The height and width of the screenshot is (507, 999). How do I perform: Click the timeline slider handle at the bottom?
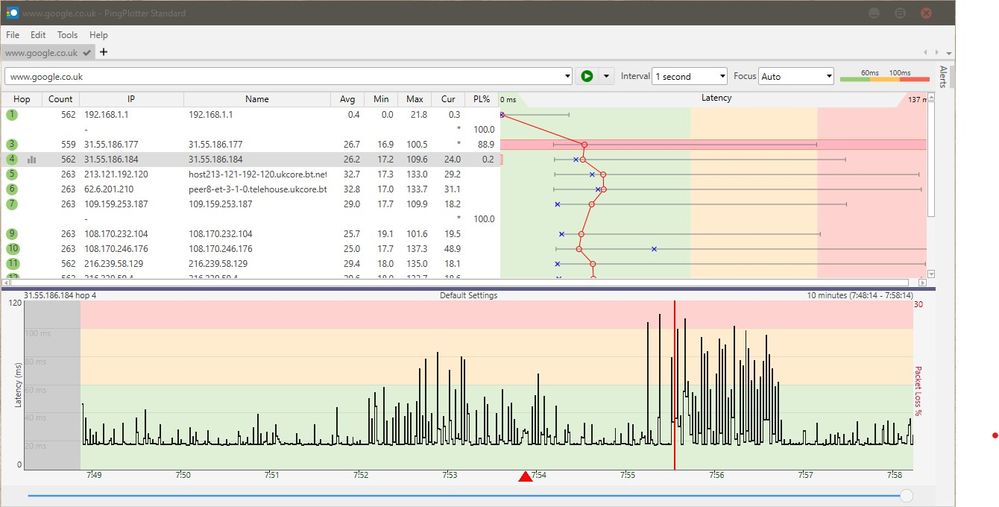pos(906,495)
